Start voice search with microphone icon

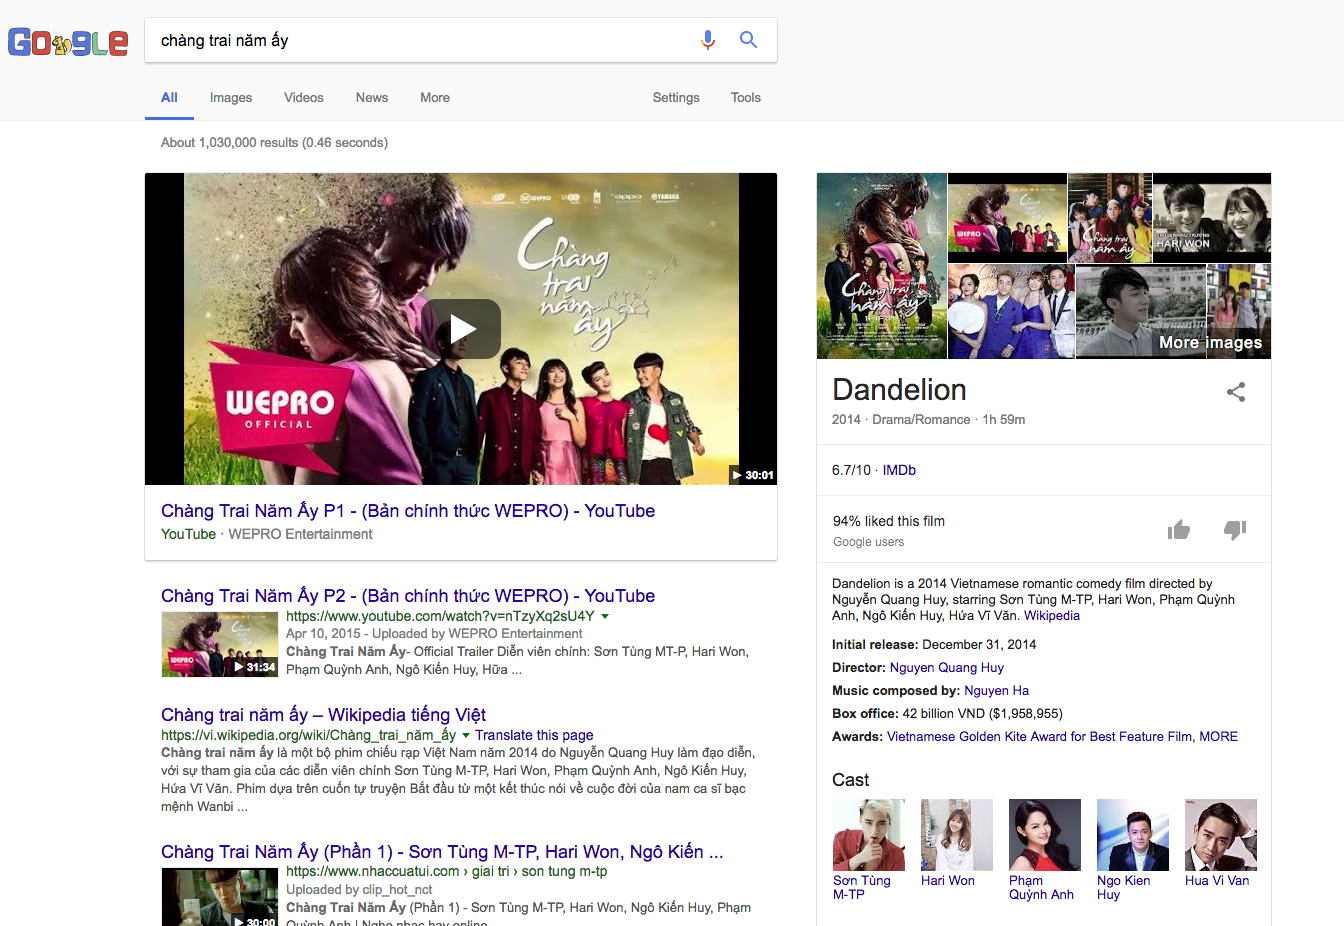click(708, 40)
